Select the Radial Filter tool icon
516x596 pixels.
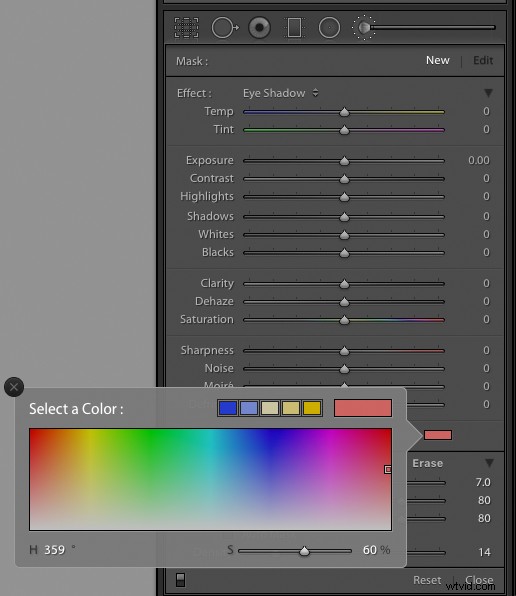pyautogui.click(x=329, y=28)
